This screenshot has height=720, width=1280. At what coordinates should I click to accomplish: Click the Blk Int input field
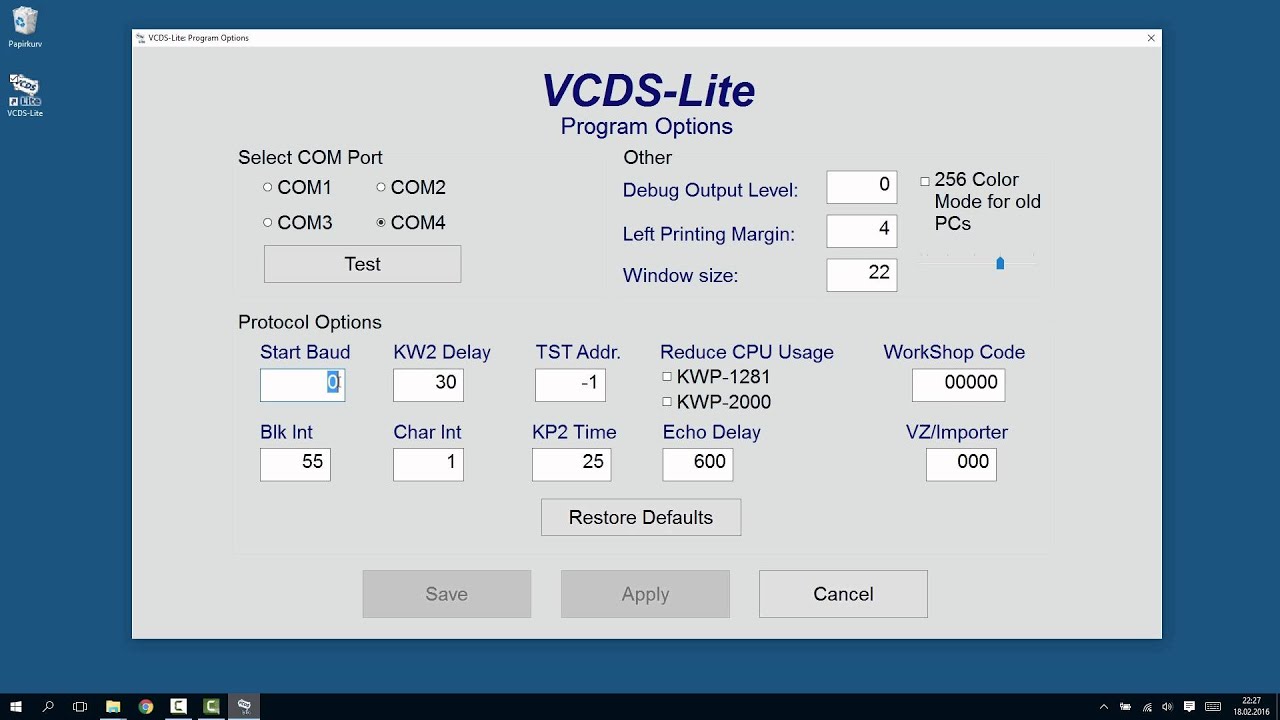pos(295,464)
